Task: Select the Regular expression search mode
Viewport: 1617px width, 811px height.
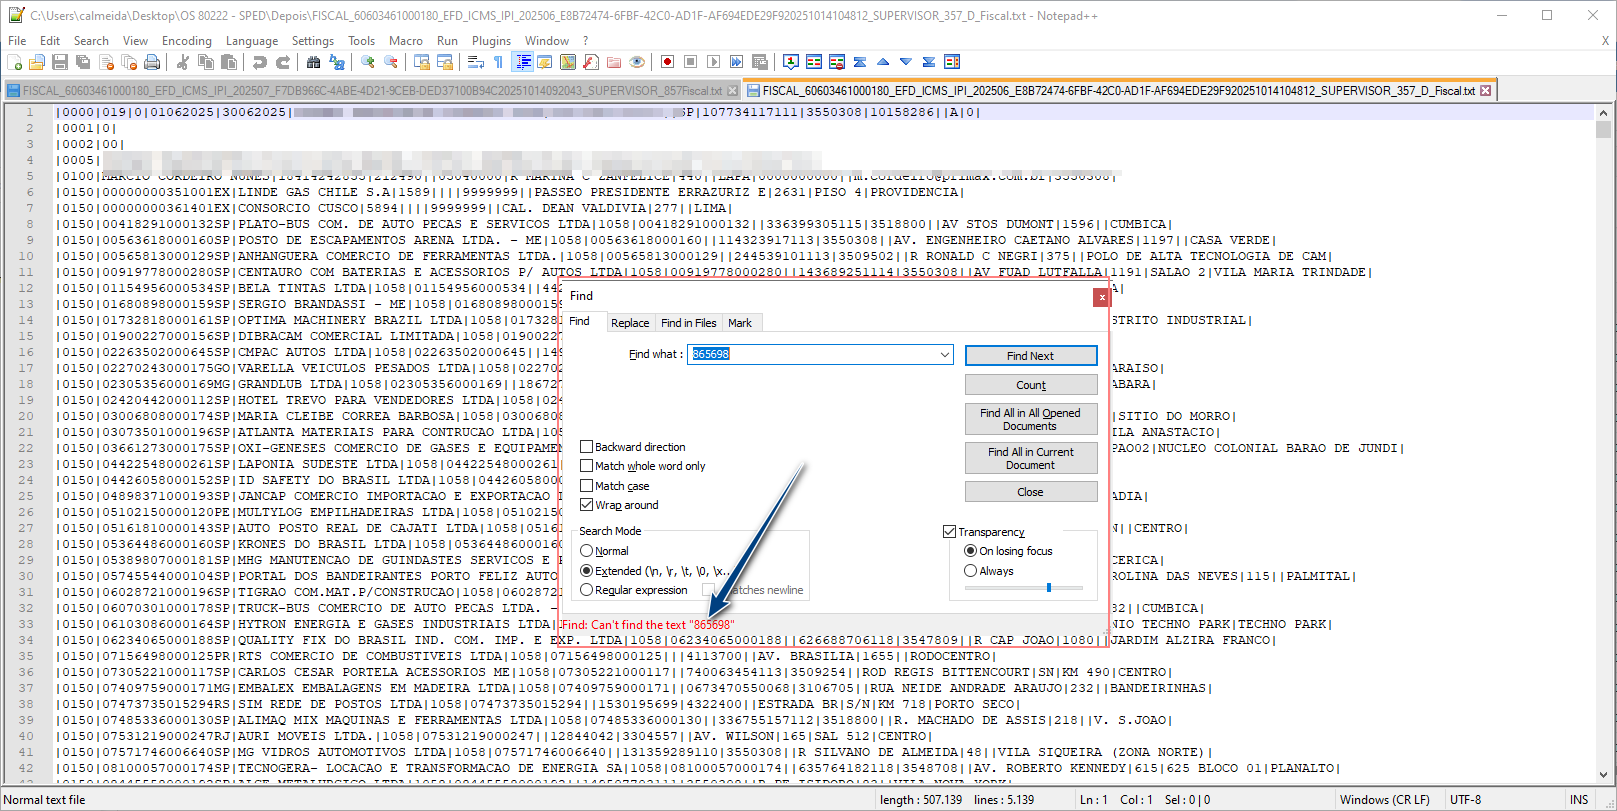Action: (x=587, y=590)
